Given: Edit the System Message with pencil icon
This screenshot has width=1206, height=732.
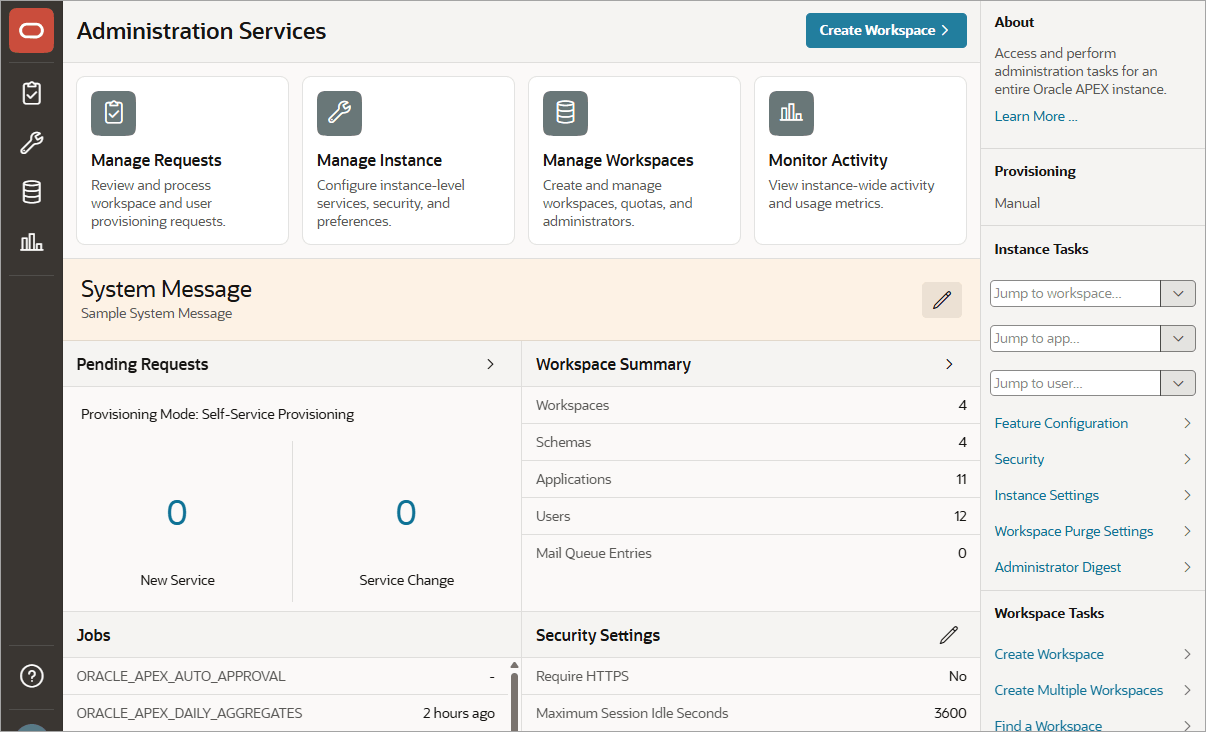Looking at the screenshot, I should point(941,300).
